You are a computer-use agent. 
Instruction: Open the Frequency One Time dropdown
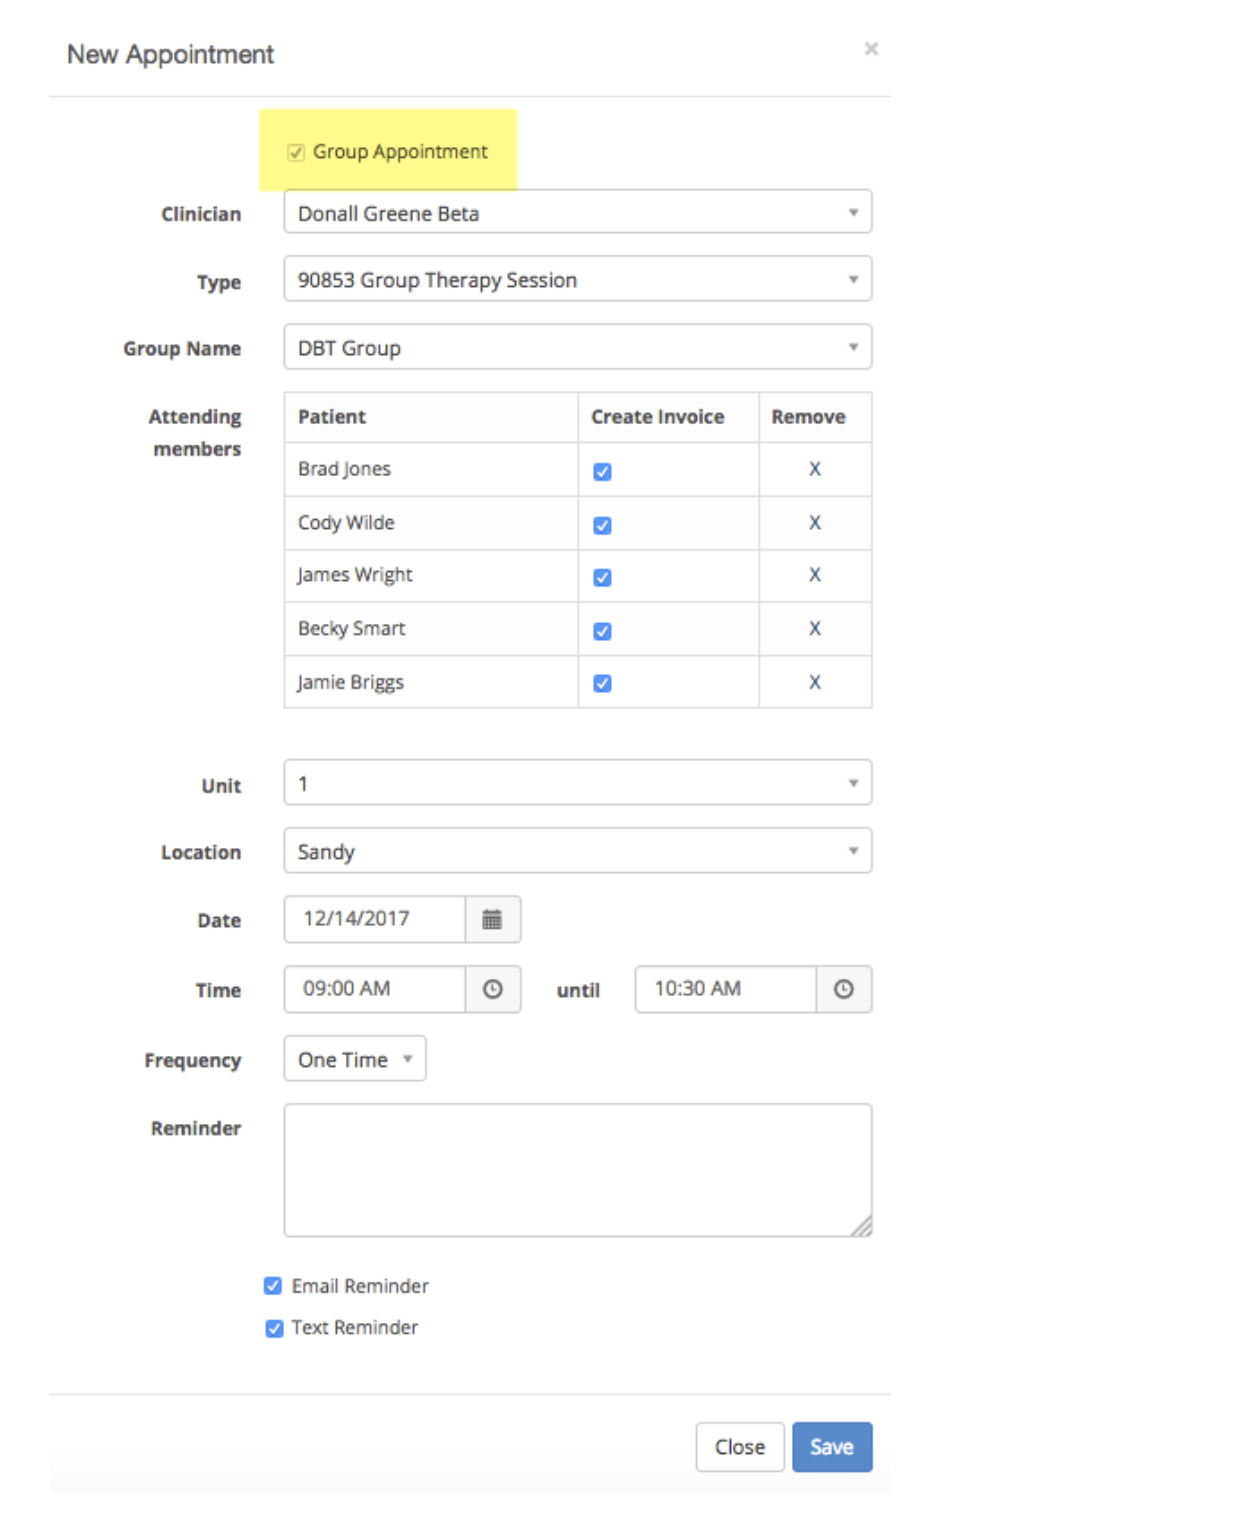point(355,1059)
